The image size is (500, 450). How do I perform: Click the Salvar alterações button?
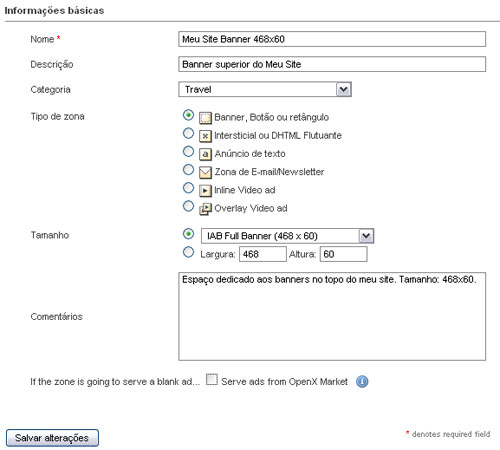pyautogui.click(x=52, y=438)
